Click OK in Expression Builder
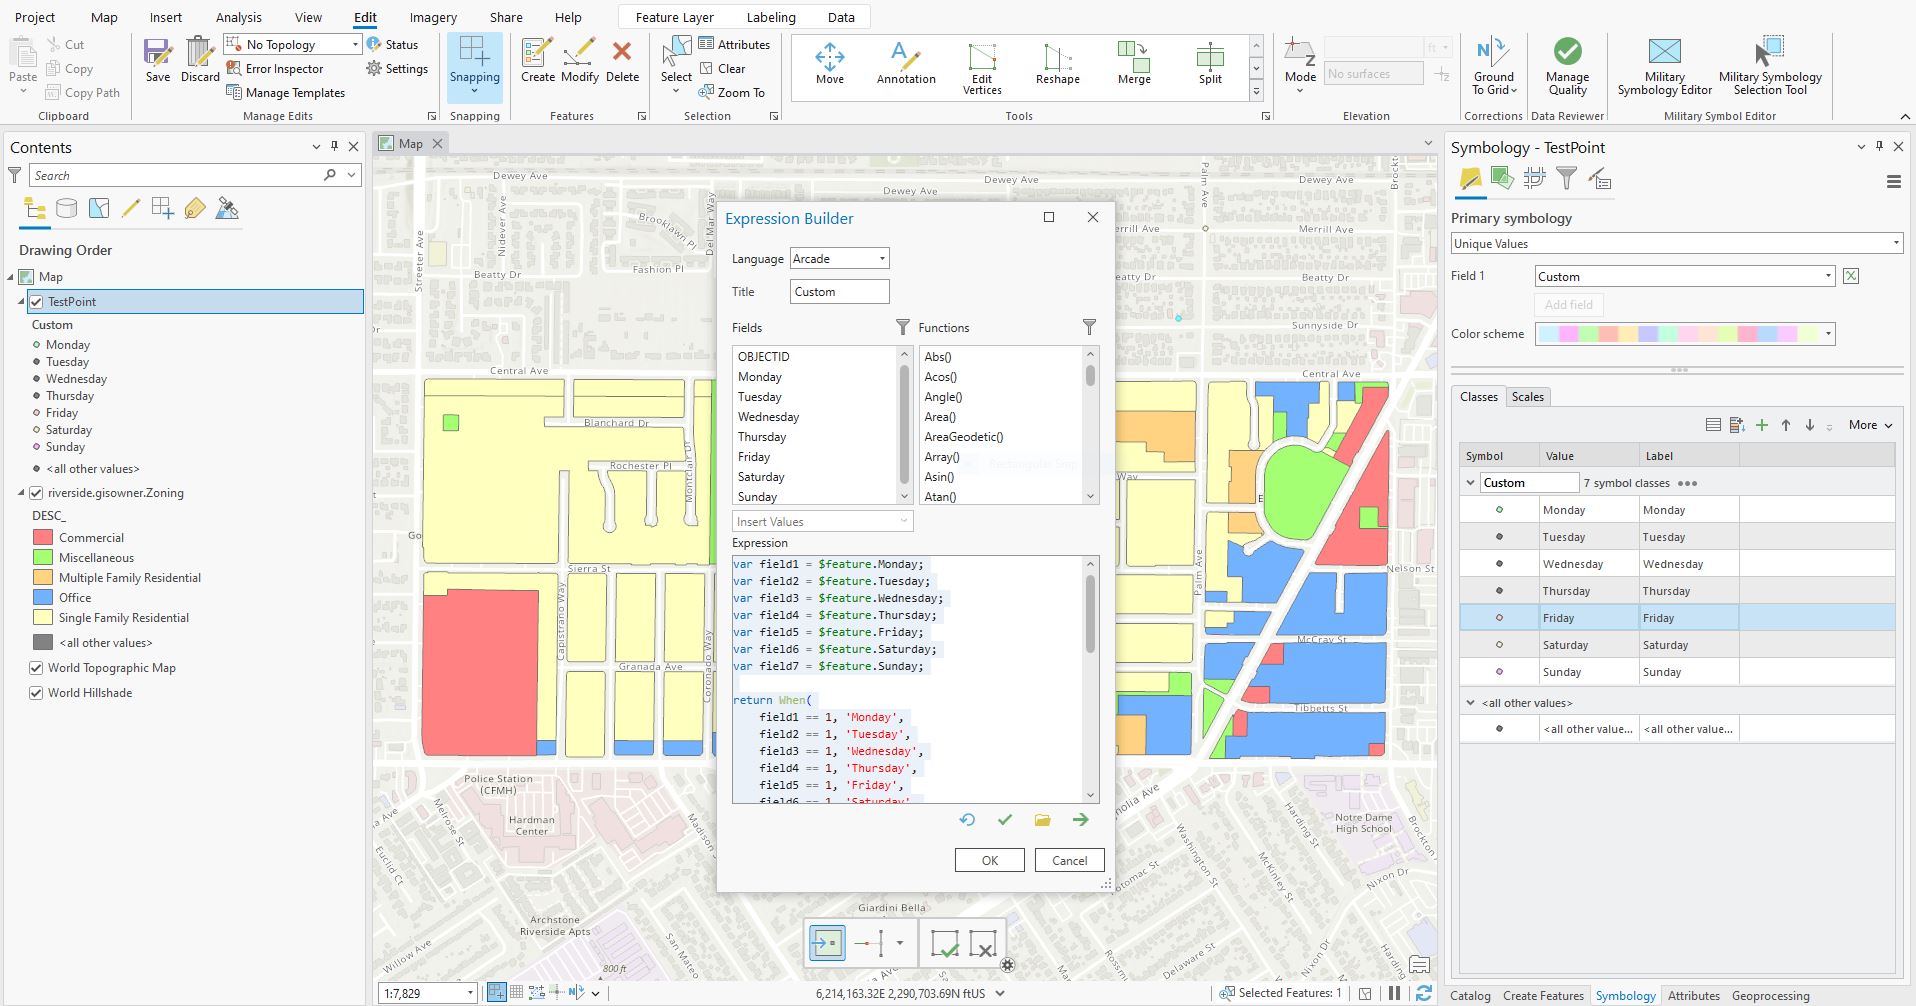The height and width of the screenshot is (1006, 1916). tap(989, 860)
